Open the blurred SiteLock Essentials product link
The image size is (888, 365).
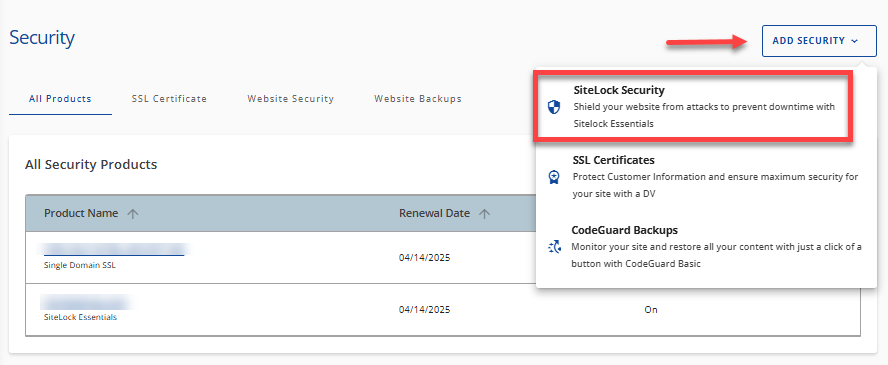pyautogui.click(x=86, y=302)
